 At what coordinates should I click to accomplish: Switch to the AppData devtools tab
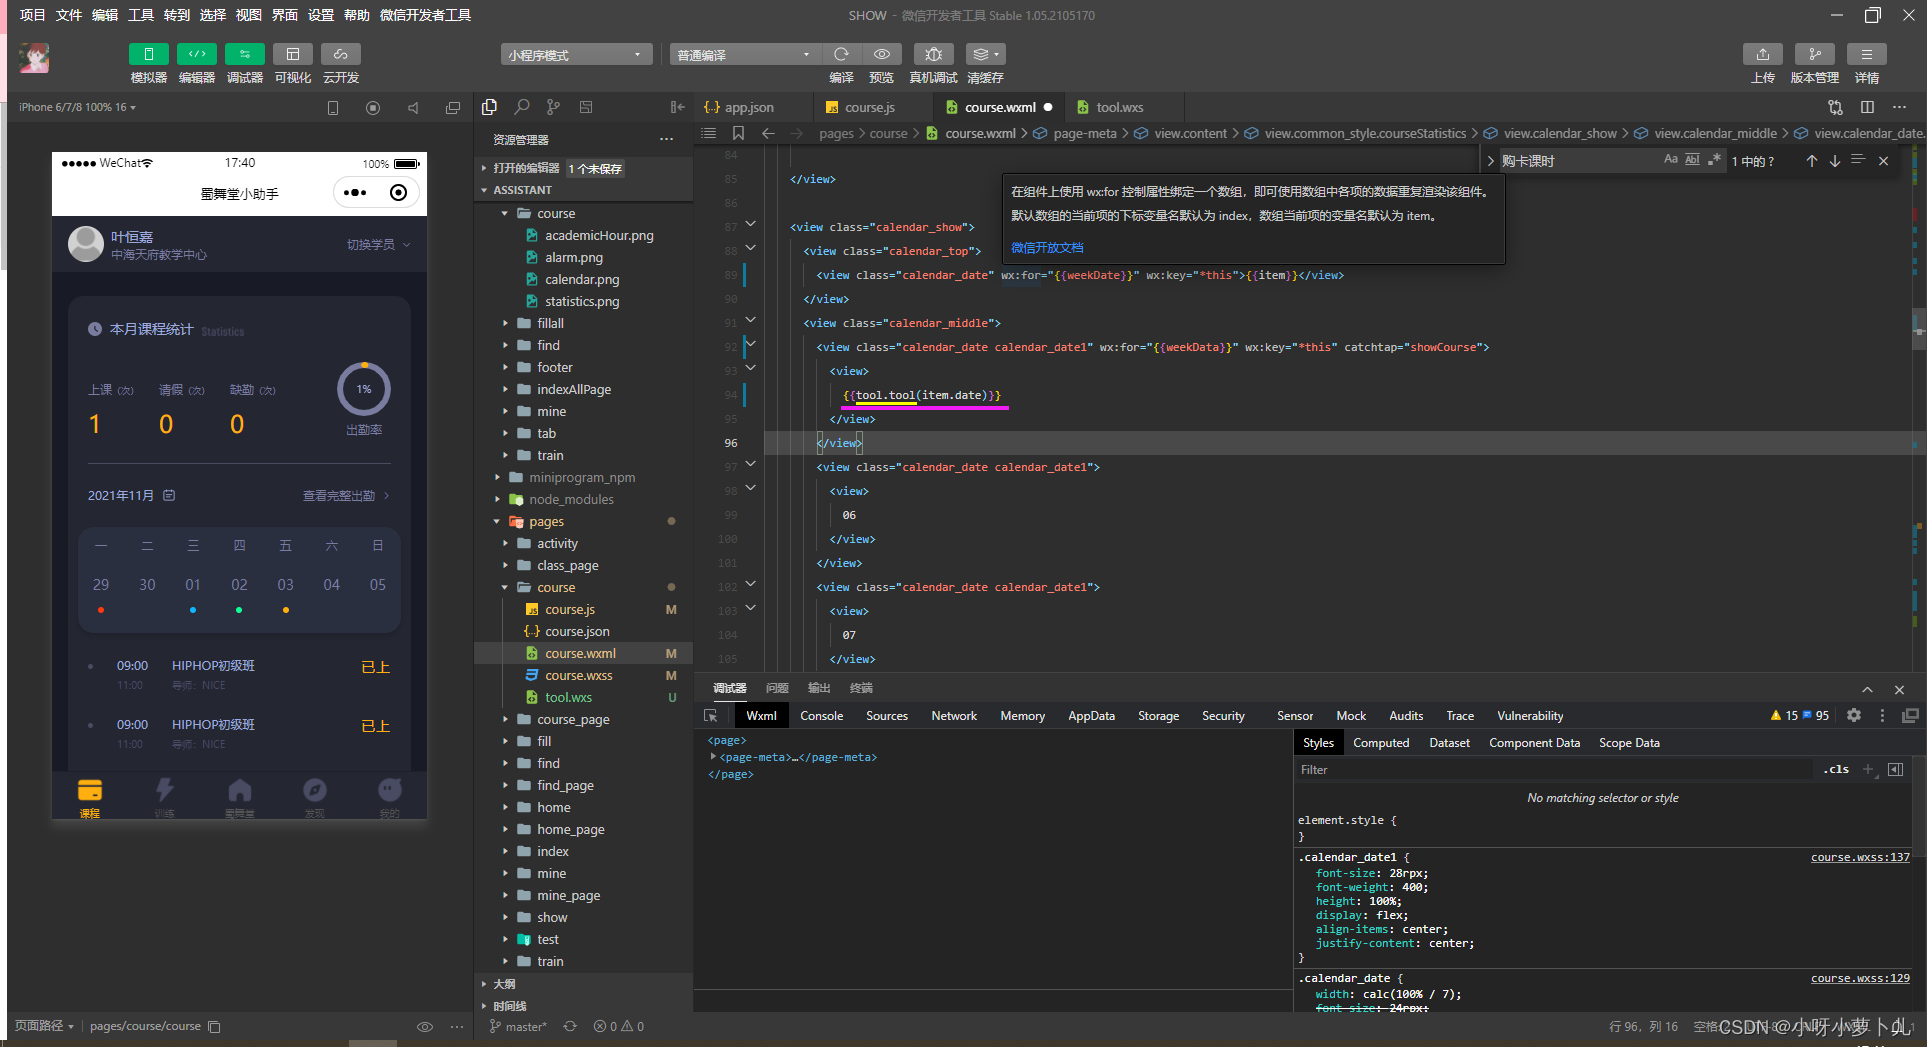pos(1091,716)
